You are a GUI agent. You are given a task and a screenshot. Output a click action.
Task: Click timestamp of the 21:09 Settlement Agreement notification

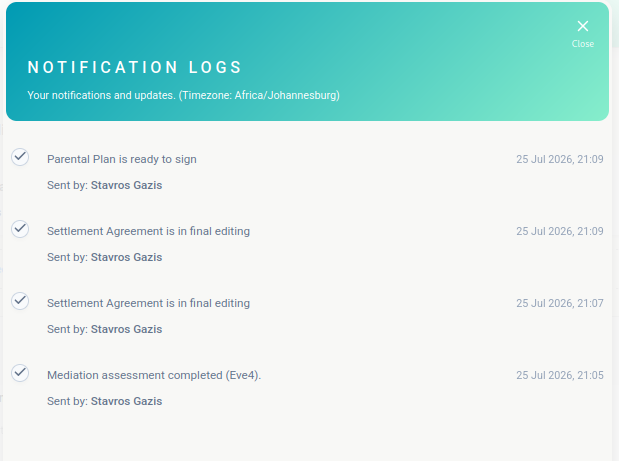pyautogui.click(x=560, y=231)
